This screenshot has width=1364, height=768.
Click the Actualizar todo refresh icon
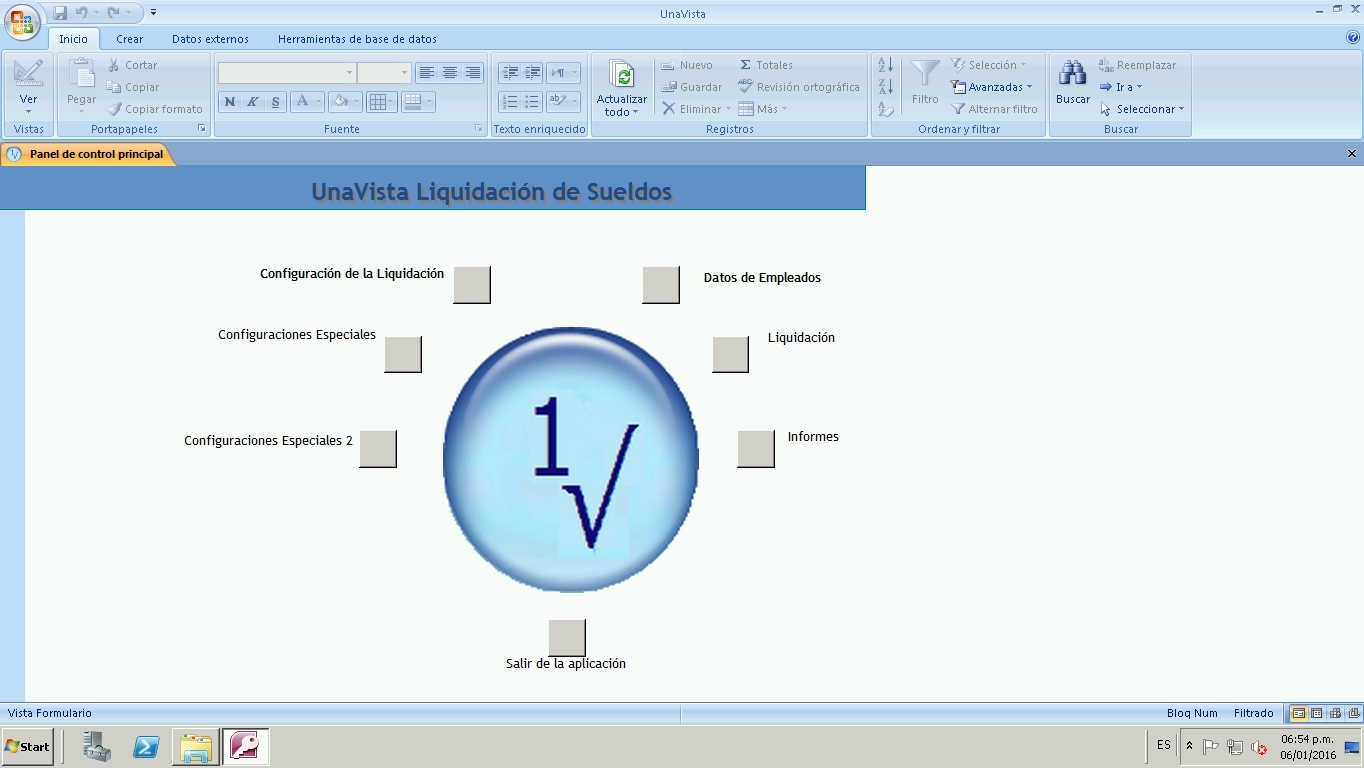(x=622, y=76)
